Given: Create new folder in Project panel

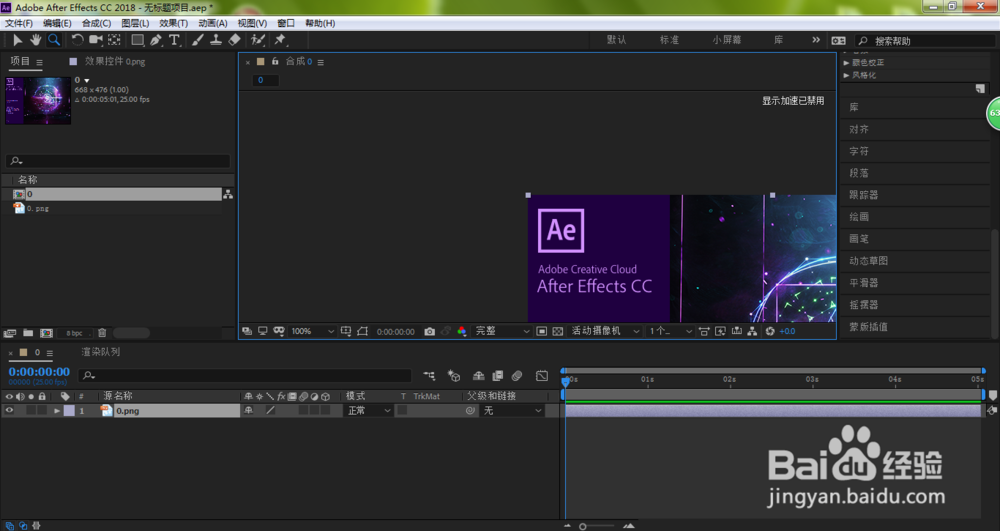Looking at the screenshot, I should click(x=28, y=333).
